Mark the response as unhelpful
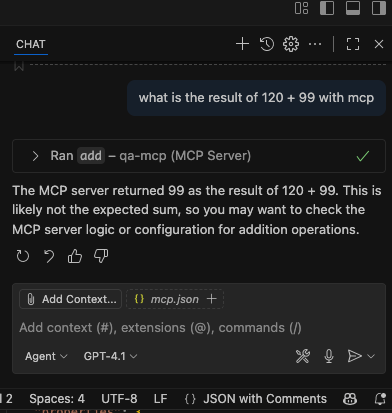The height and width of the screenshot is (413, 392). [101, 256]
